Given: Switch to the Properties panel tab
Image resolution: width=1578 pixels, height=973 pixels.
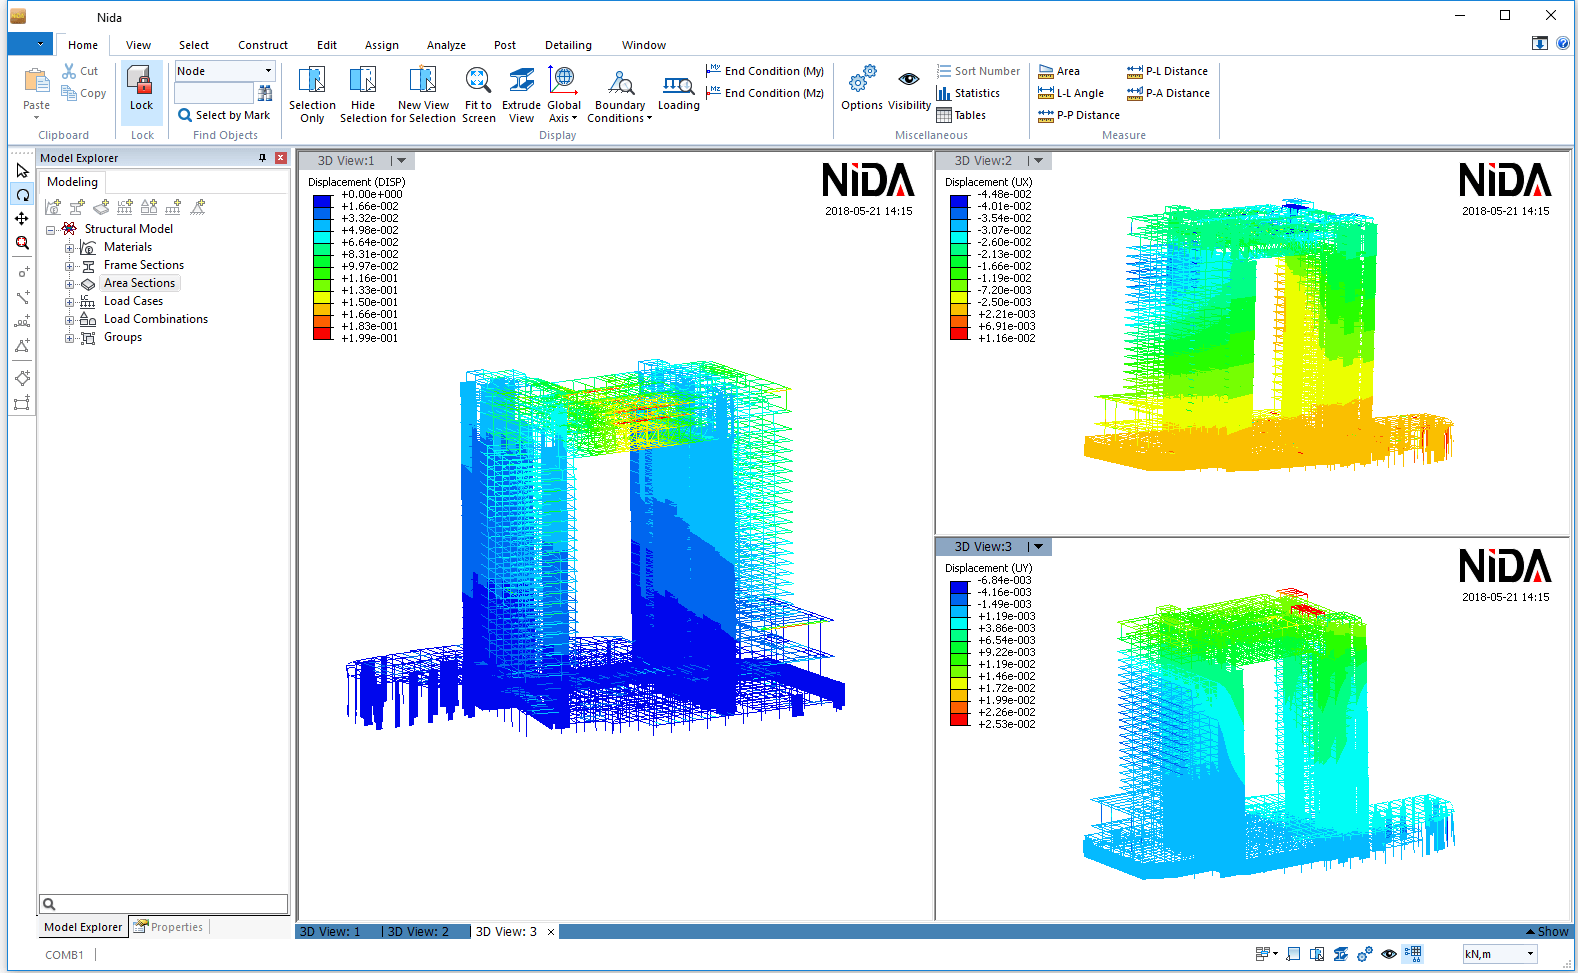Looking at the screenshot, I should [x=168, y=927].
